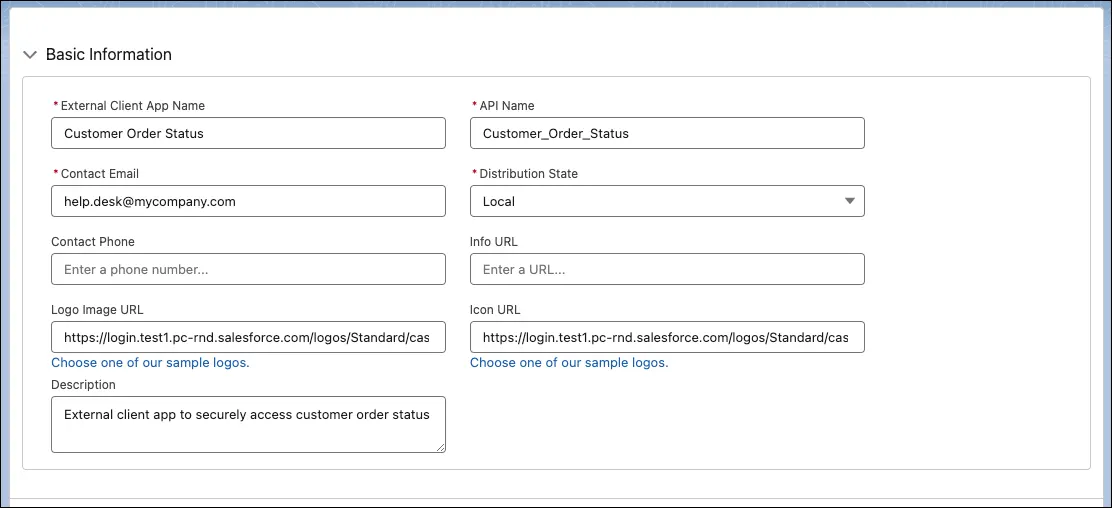
Task: Open sample logos link under Logo Image URL
Action: (x=150, y=363)
